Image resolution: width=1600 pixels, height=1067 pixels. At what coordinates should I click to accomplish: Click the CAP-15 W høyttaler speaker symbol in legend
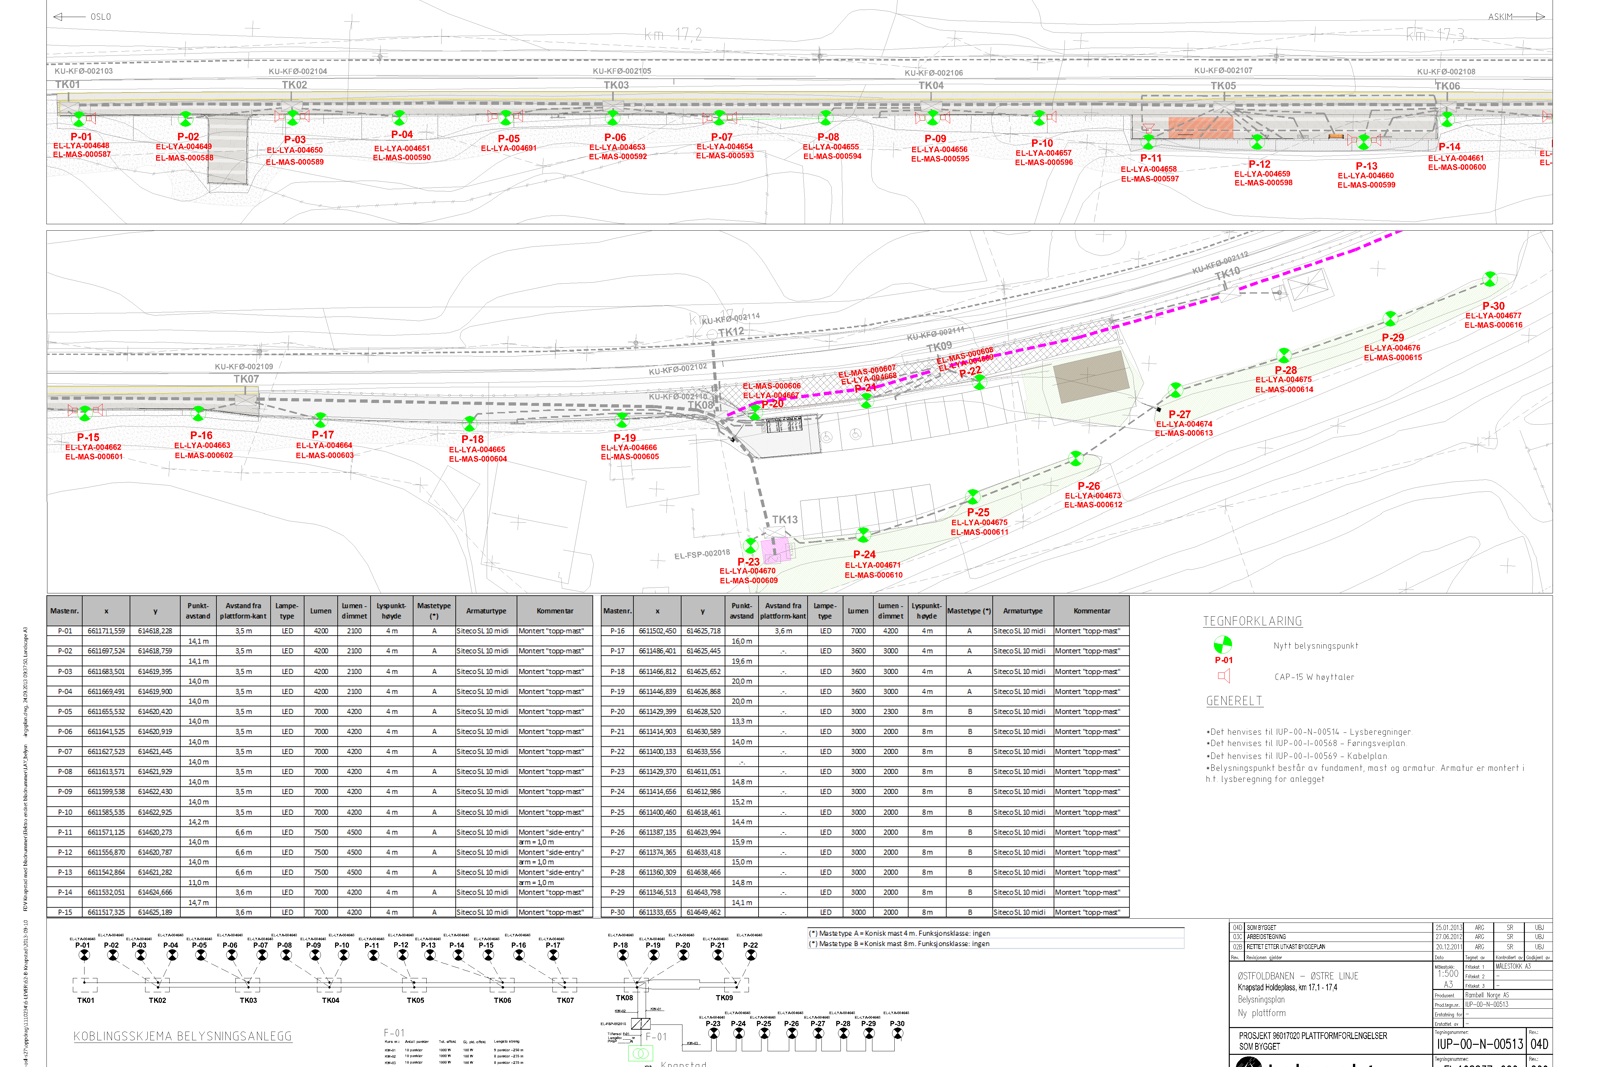pos(1223,676)
